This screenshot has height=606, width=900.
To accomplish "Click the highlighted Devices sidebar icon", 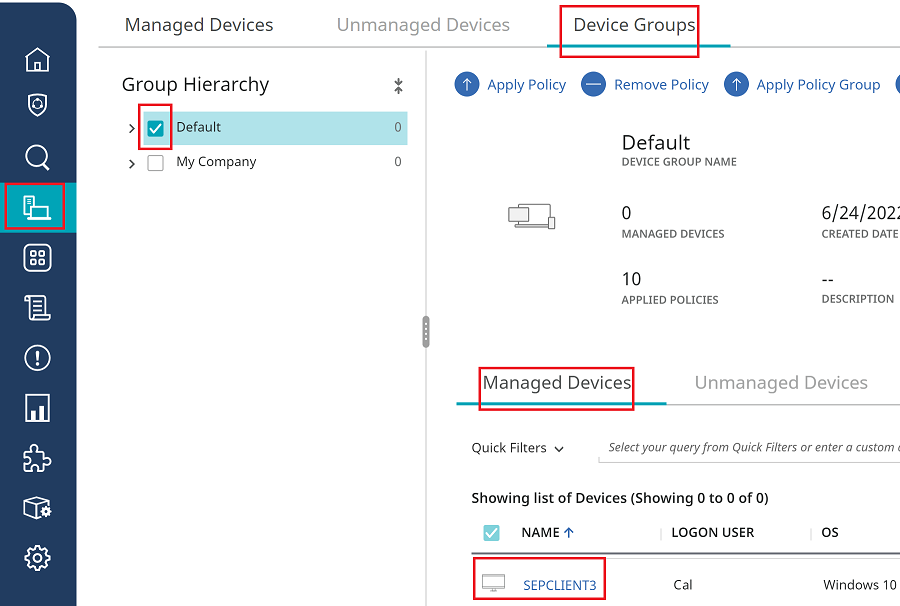I will 37,207.
